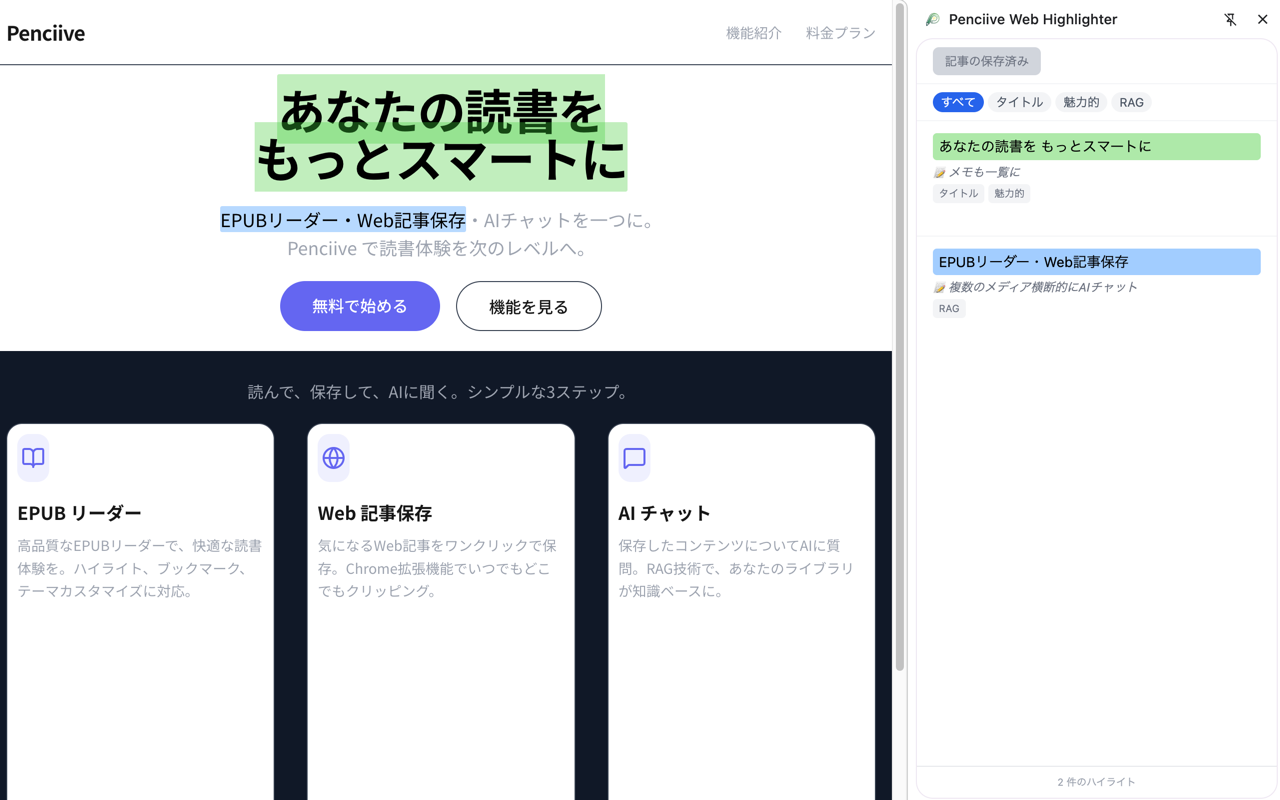Click the pencil memo icon beside 複数のメディア横断的にAIチャット
Image resolution: width=1280 pixels, height=800 pixels.
[x=939, y=288]
